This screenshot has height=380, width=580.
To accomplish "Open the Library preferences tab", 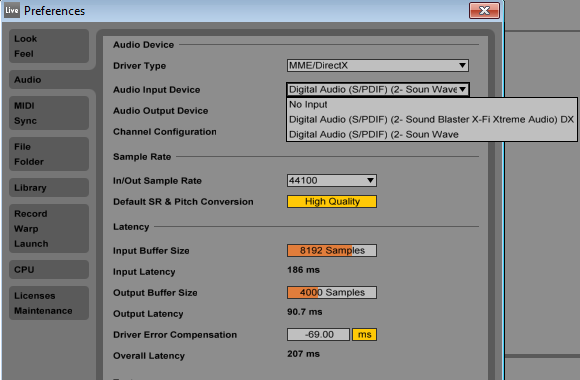I will (49, 188).
